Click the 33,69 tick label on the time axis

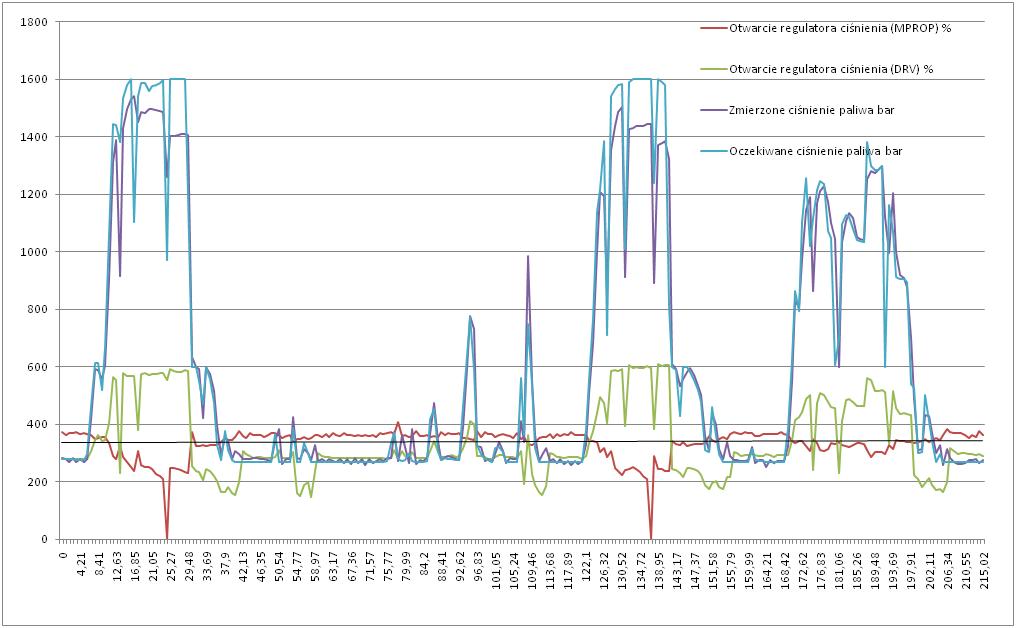click(x=207, y=564)
